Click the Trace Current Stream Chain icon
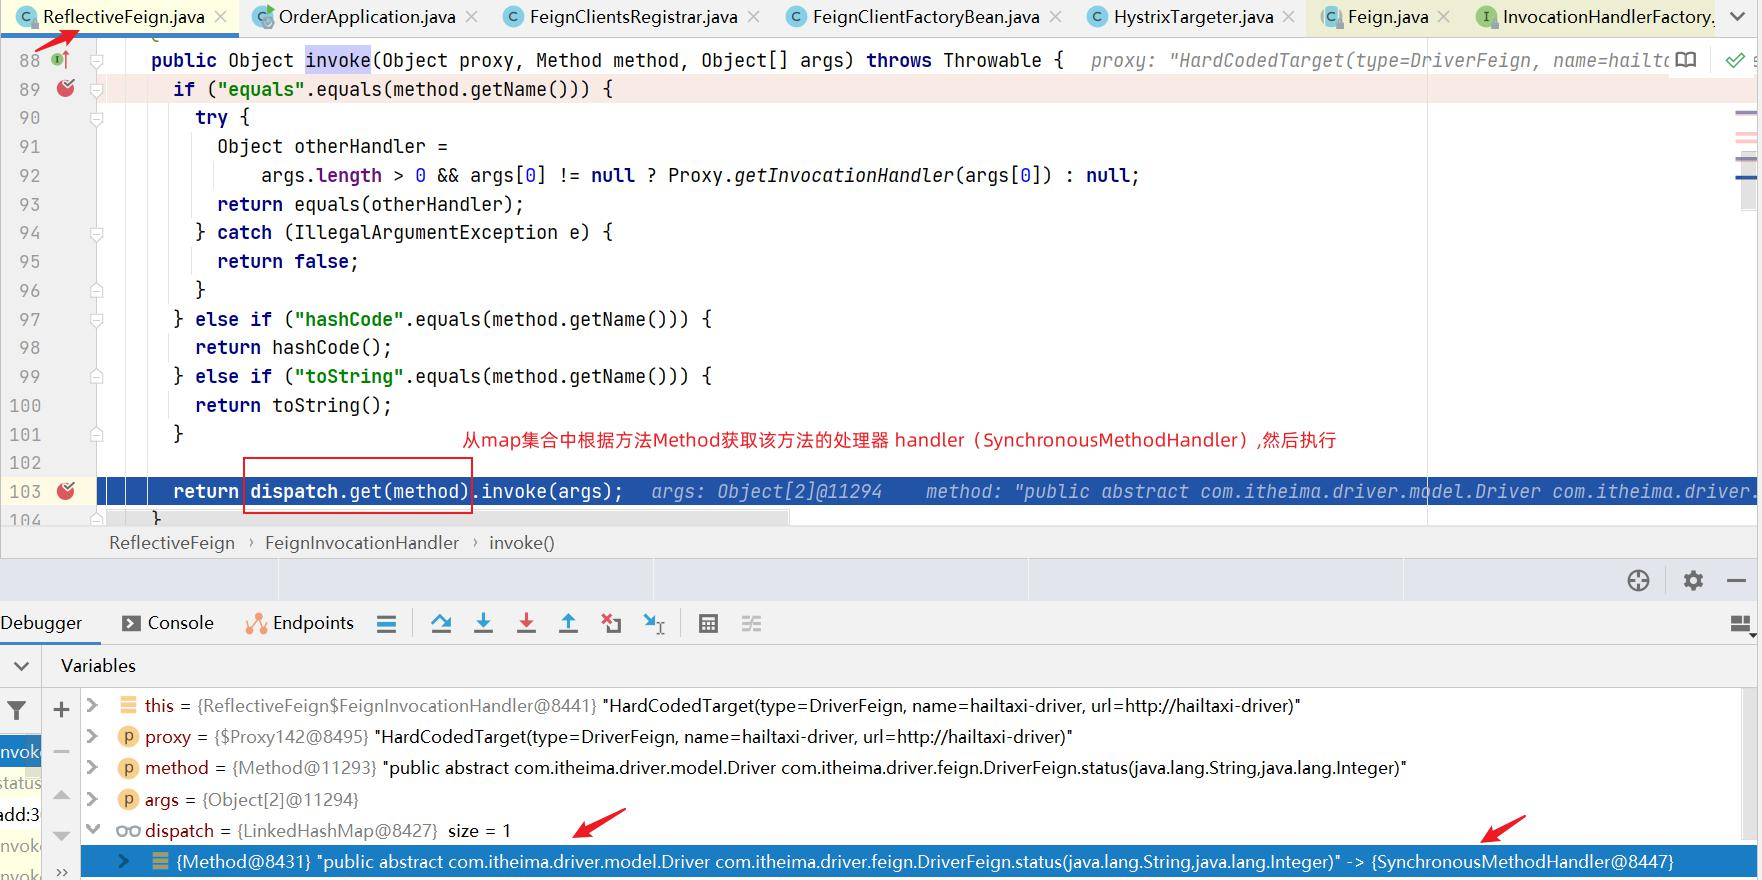The image size is (1762, 880). tap(751, 624)
